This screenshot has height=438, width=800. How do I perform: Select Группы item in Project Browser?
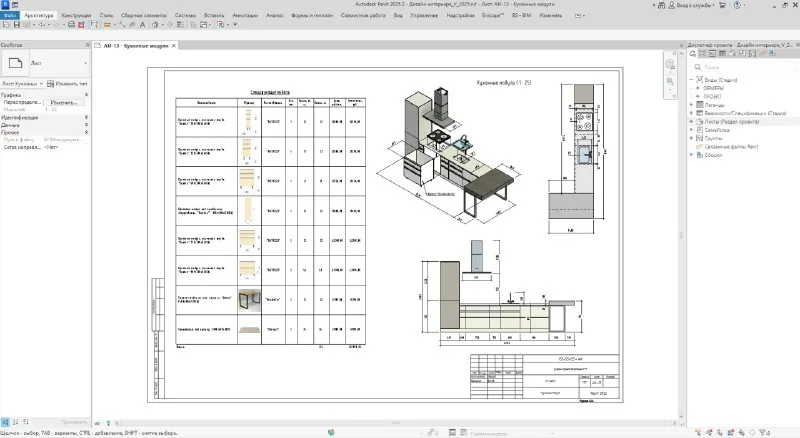point(713,138)
